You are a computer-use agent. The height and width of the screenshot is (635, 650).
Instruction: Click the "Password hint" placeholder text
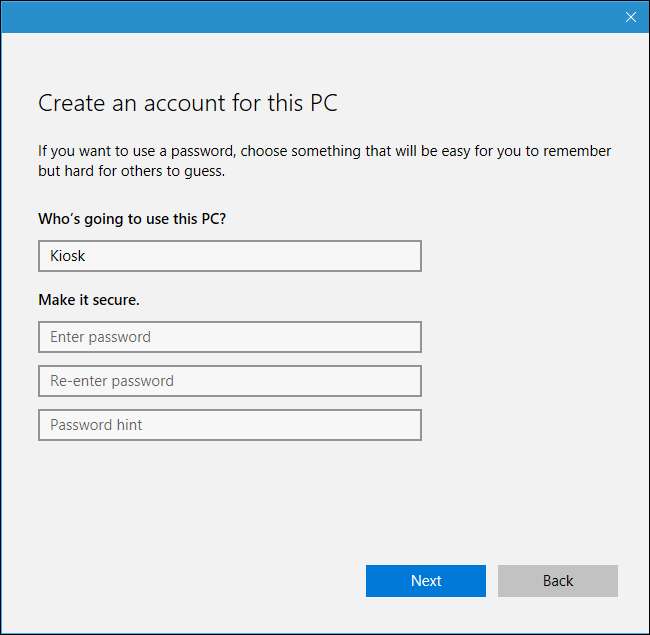96,425
